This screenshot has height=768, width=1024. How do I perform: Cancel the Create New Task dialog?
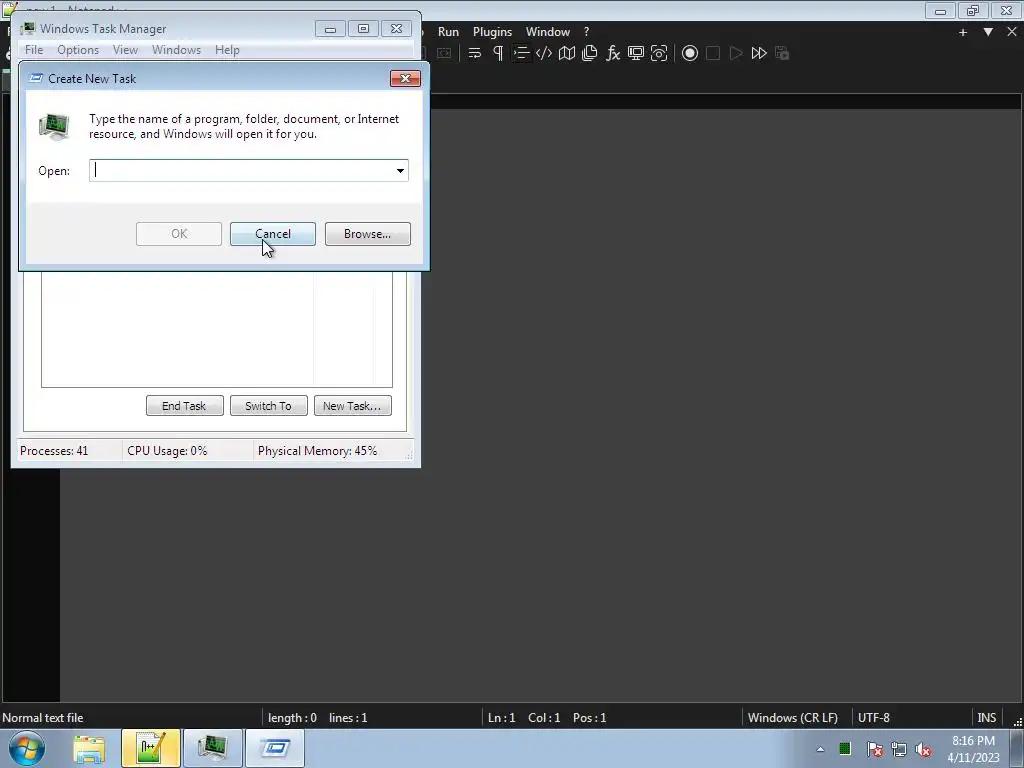coord(272,234)
